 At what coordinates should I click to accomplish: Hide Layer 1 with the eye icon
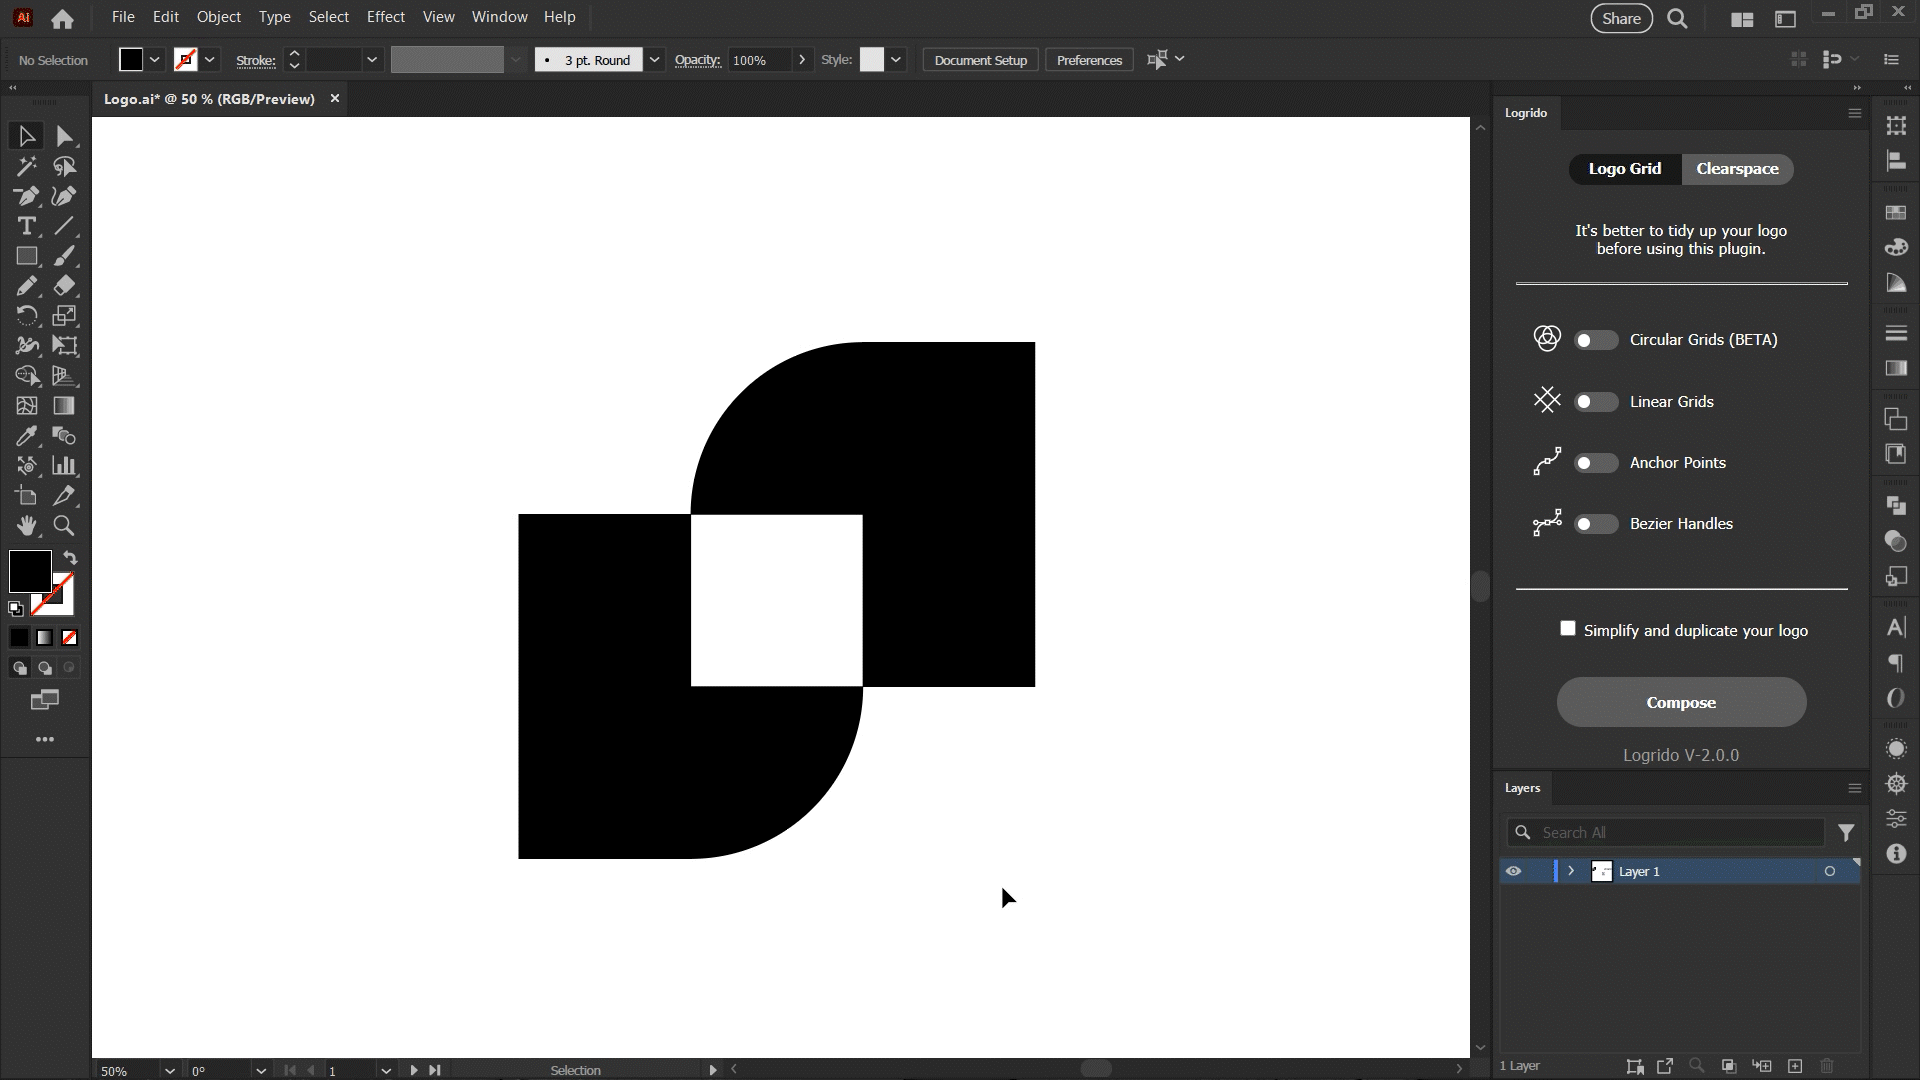coord(1513,871)
